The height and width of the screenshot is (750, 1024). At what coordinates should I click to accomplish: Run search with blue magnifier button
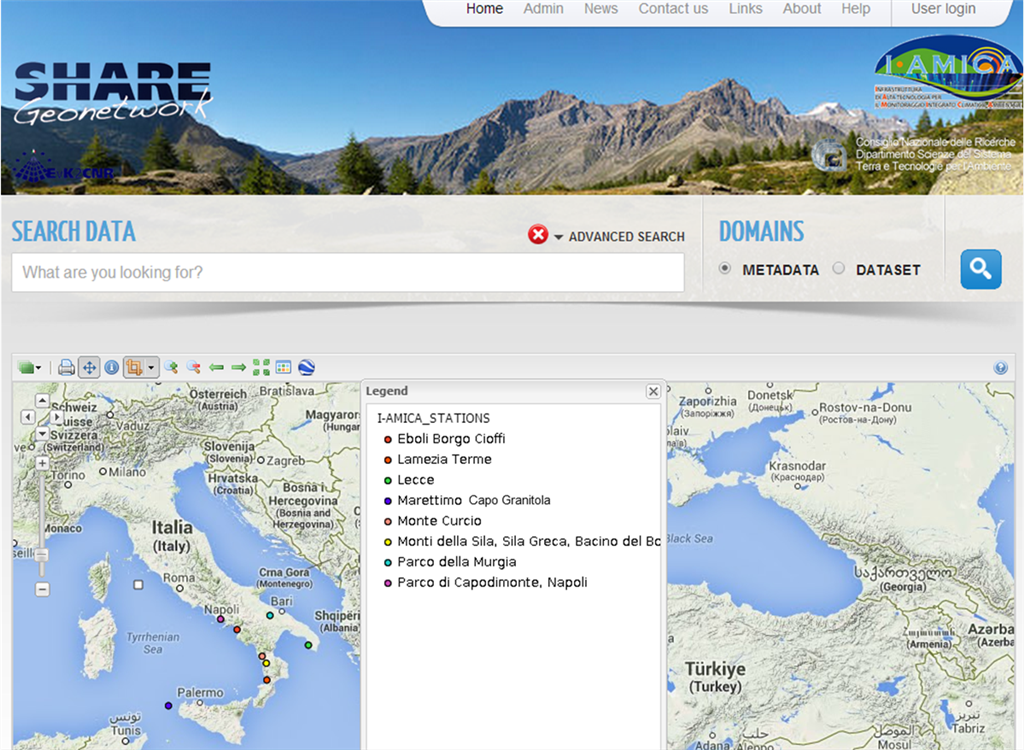[980, 269]
